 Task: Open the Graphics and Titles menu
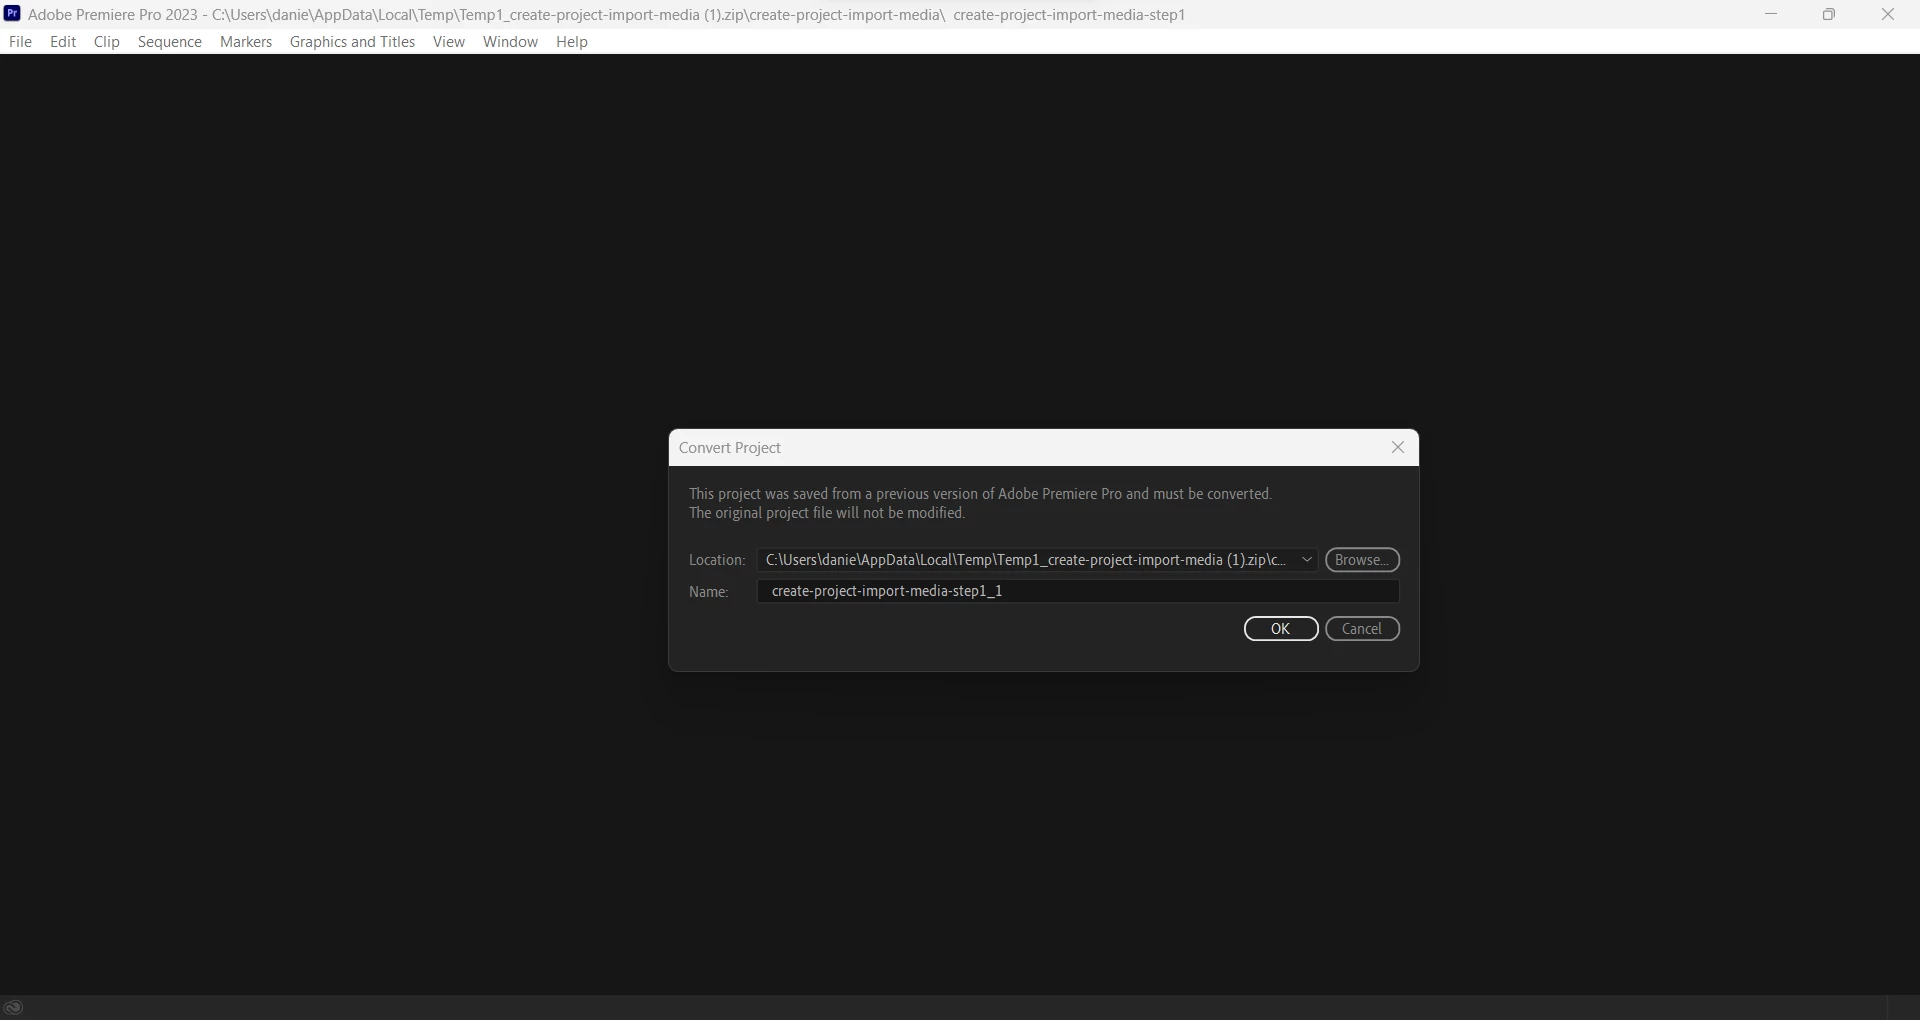point(352,42)
